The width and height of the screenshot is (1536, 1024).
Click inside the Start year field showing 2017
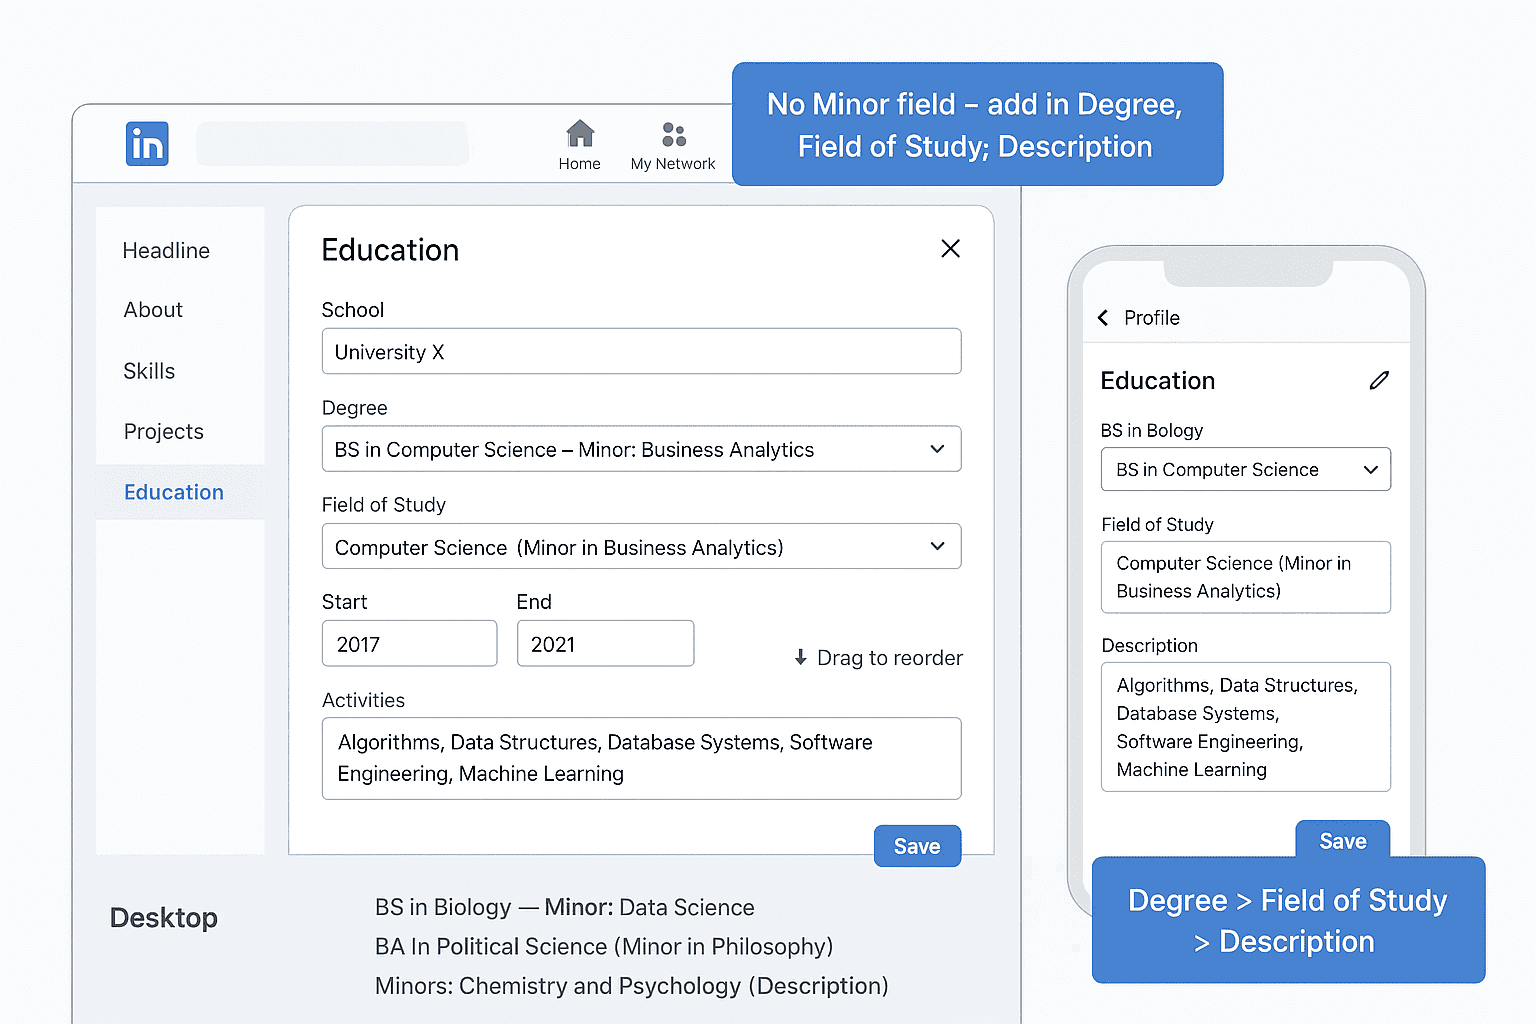pos(409,643)
